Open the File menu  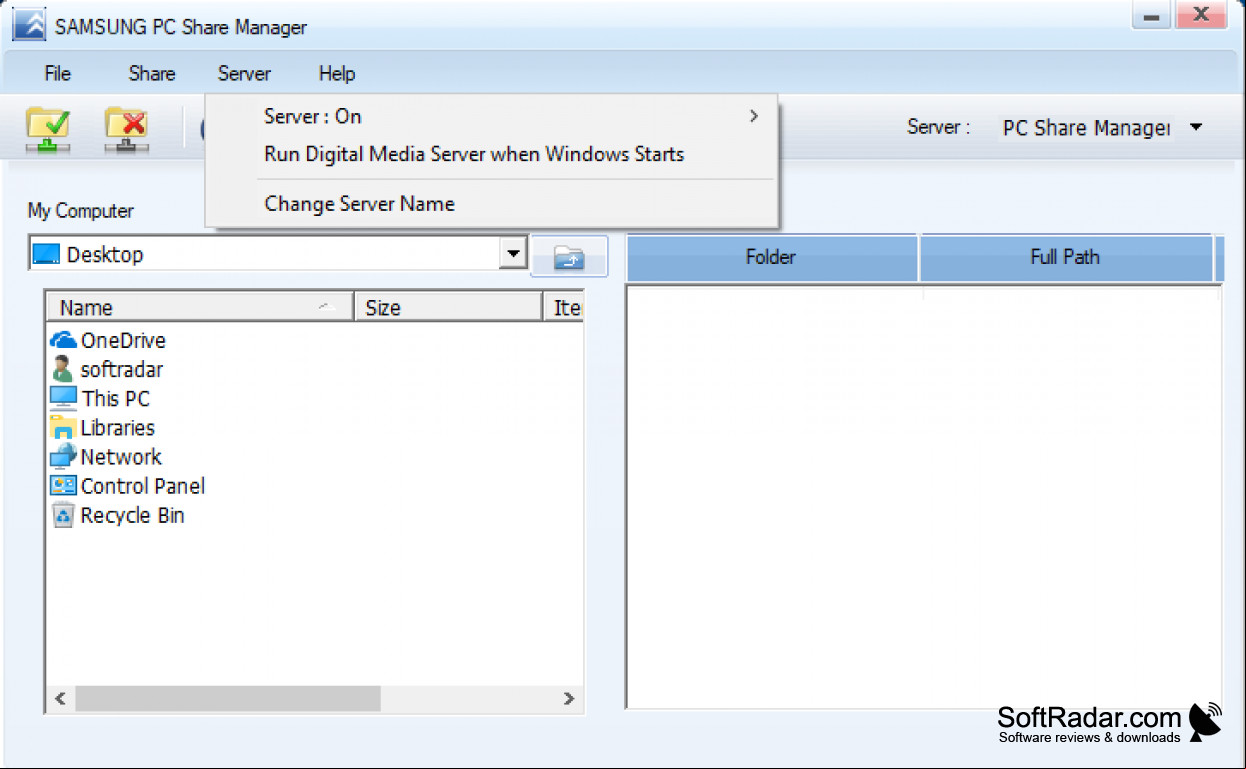pyautogui.click(x=58, y=73)
